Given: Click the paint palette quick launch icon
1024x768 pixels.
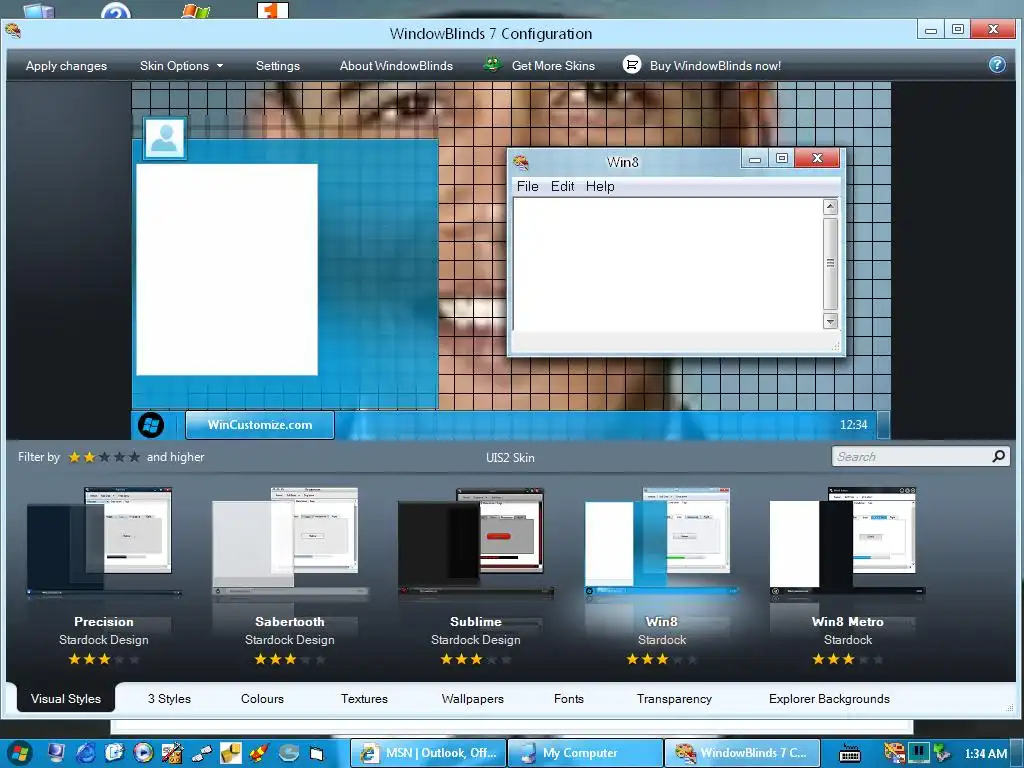Looking at the screenshot, I should tap(172, 753).
